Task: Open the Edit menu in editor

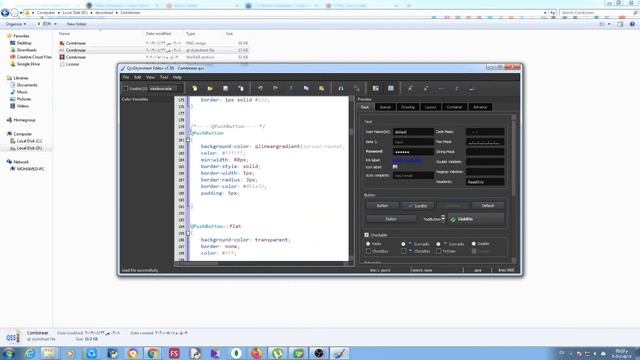Action: 138,77
